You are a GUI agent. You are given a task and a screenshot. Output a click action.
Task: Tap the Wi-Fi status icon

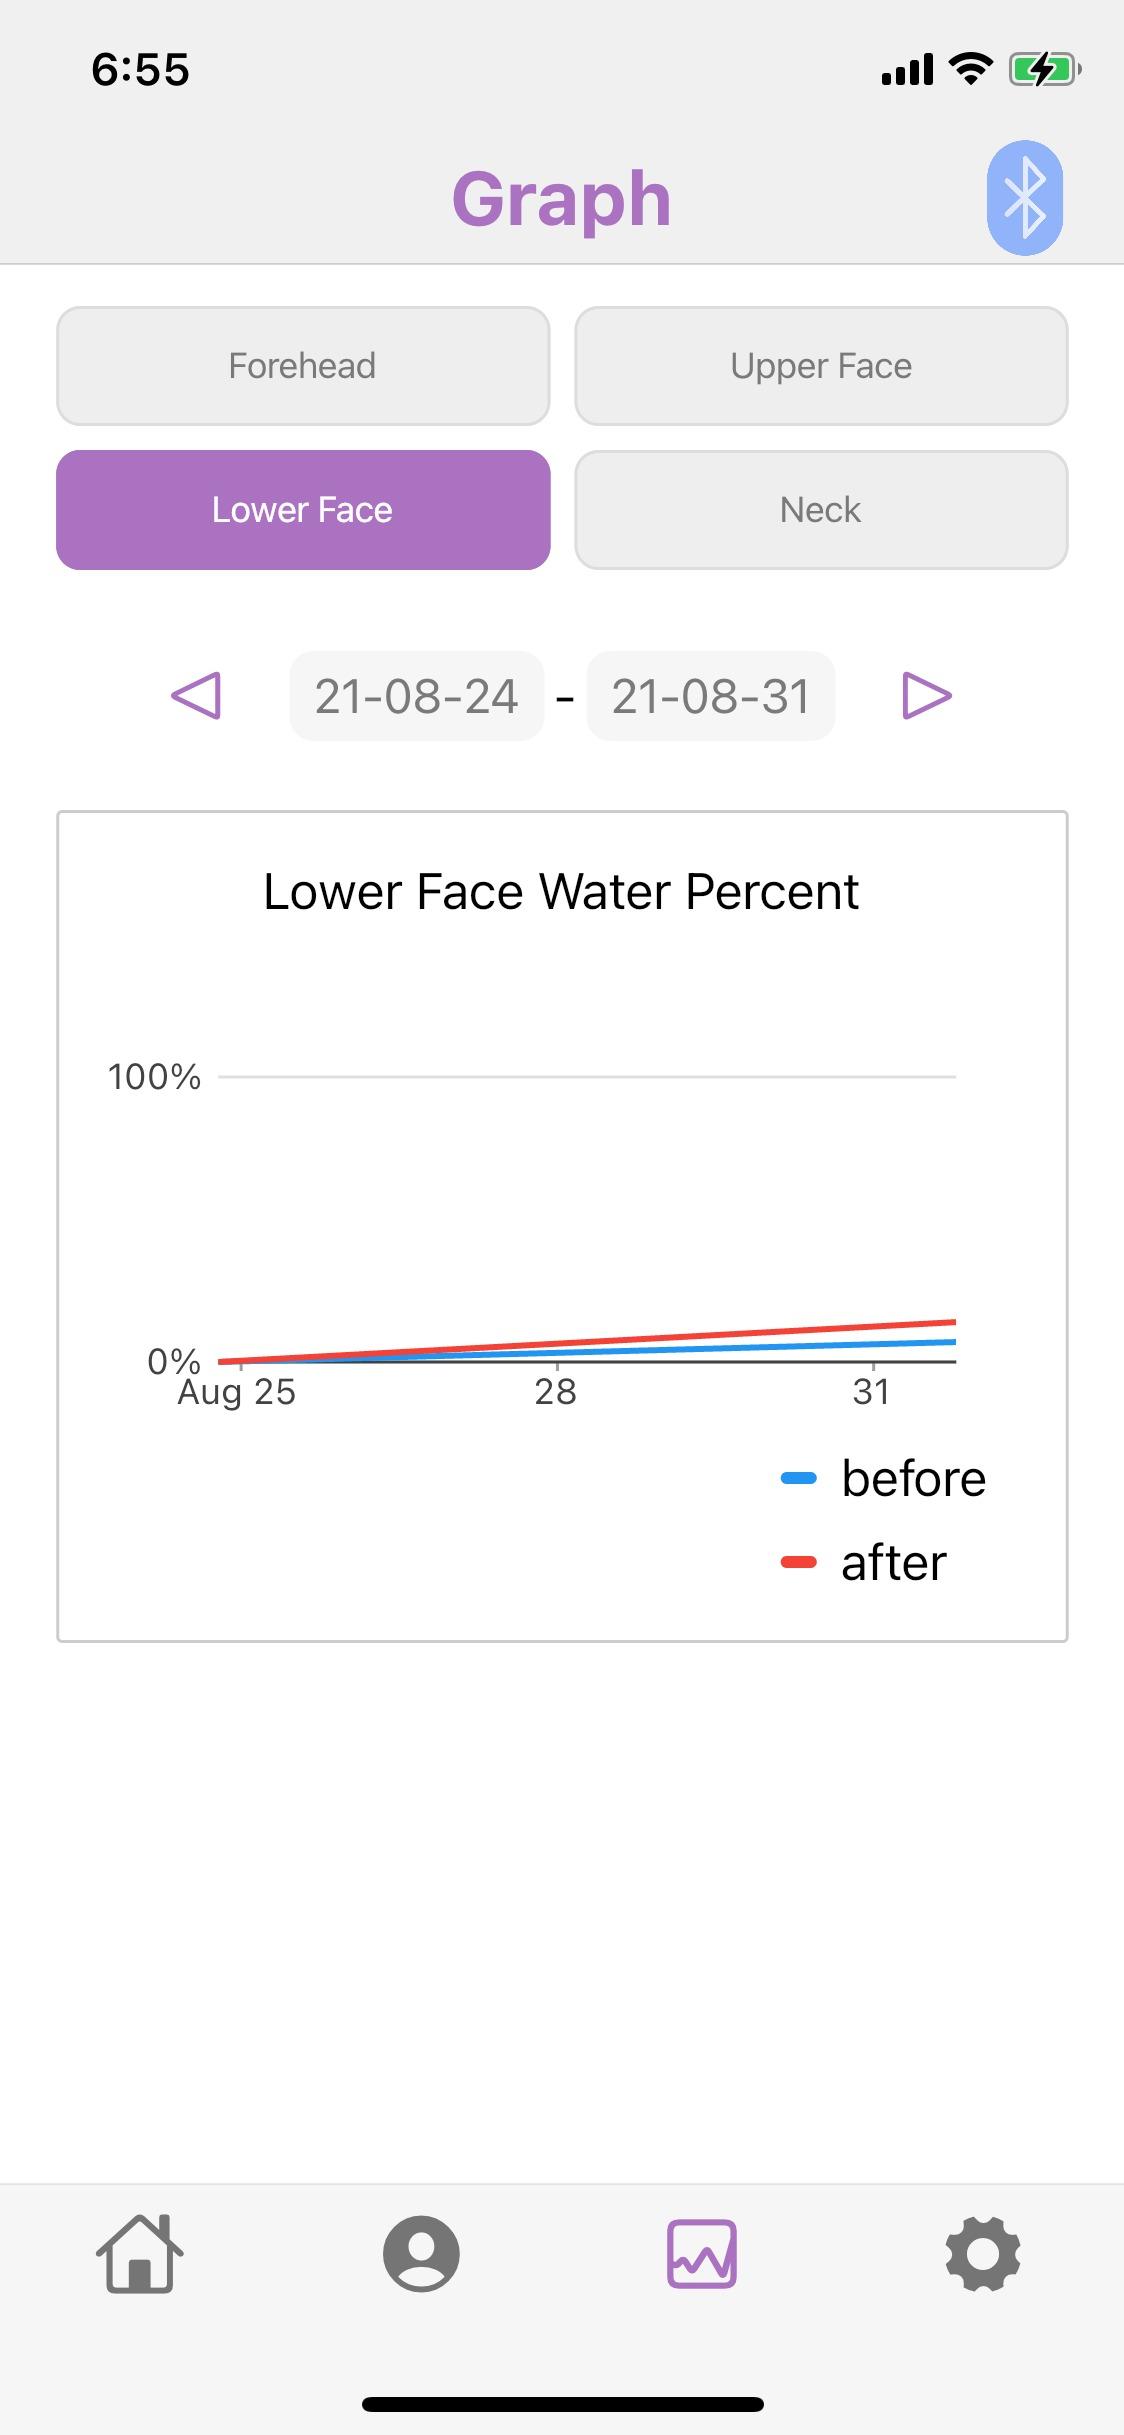tap(970, 69)
